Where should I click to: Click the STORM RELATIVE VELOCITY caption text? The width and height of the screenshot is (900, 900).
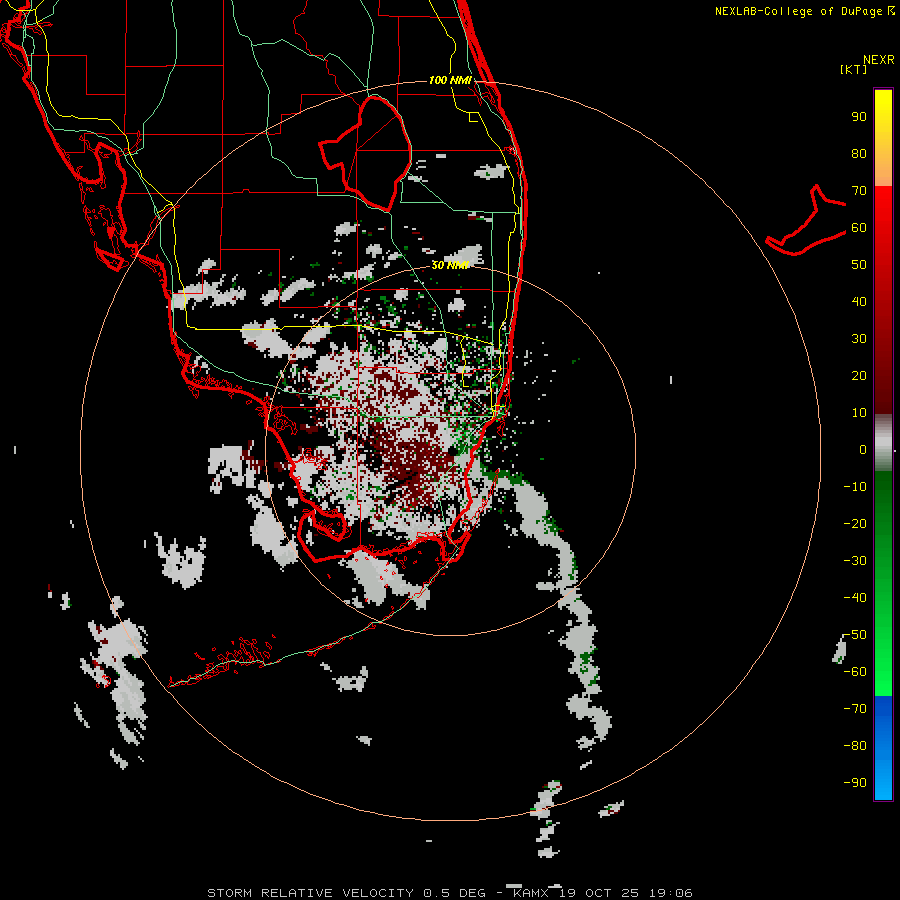coord(310,893)
